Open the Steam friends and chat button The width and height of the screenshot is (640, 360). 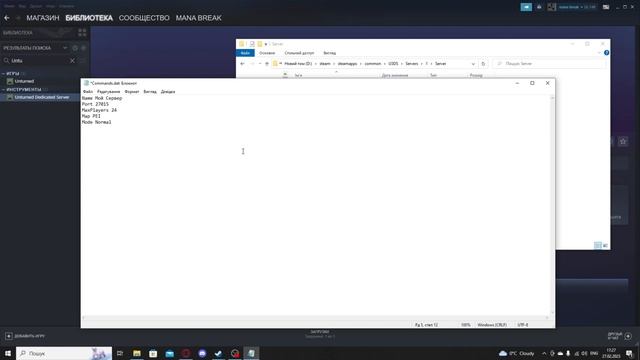(x=620, y=336)
